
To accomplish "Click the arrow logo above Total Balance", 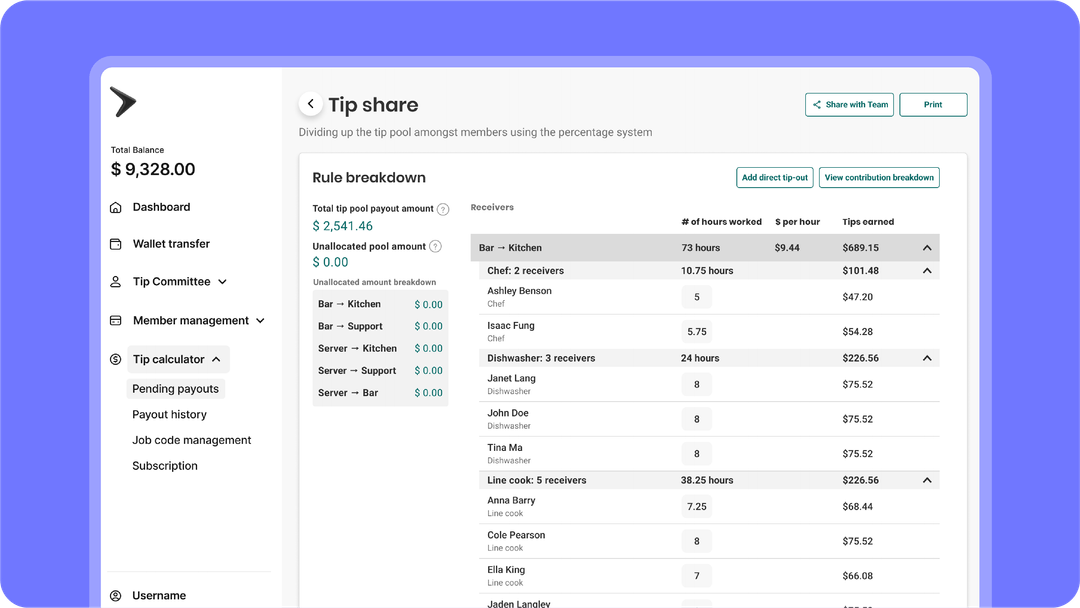I will (123, 103).
